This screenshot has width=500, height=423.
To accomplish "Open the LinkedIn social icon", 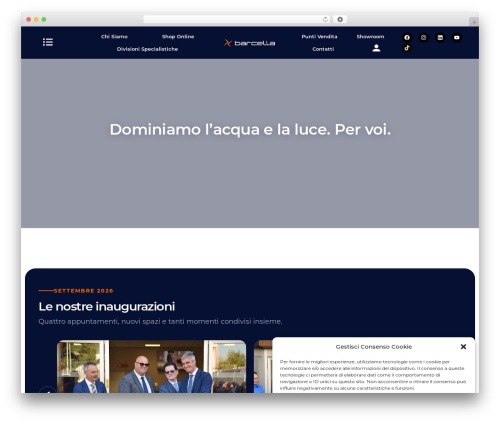I will point(440,37).
